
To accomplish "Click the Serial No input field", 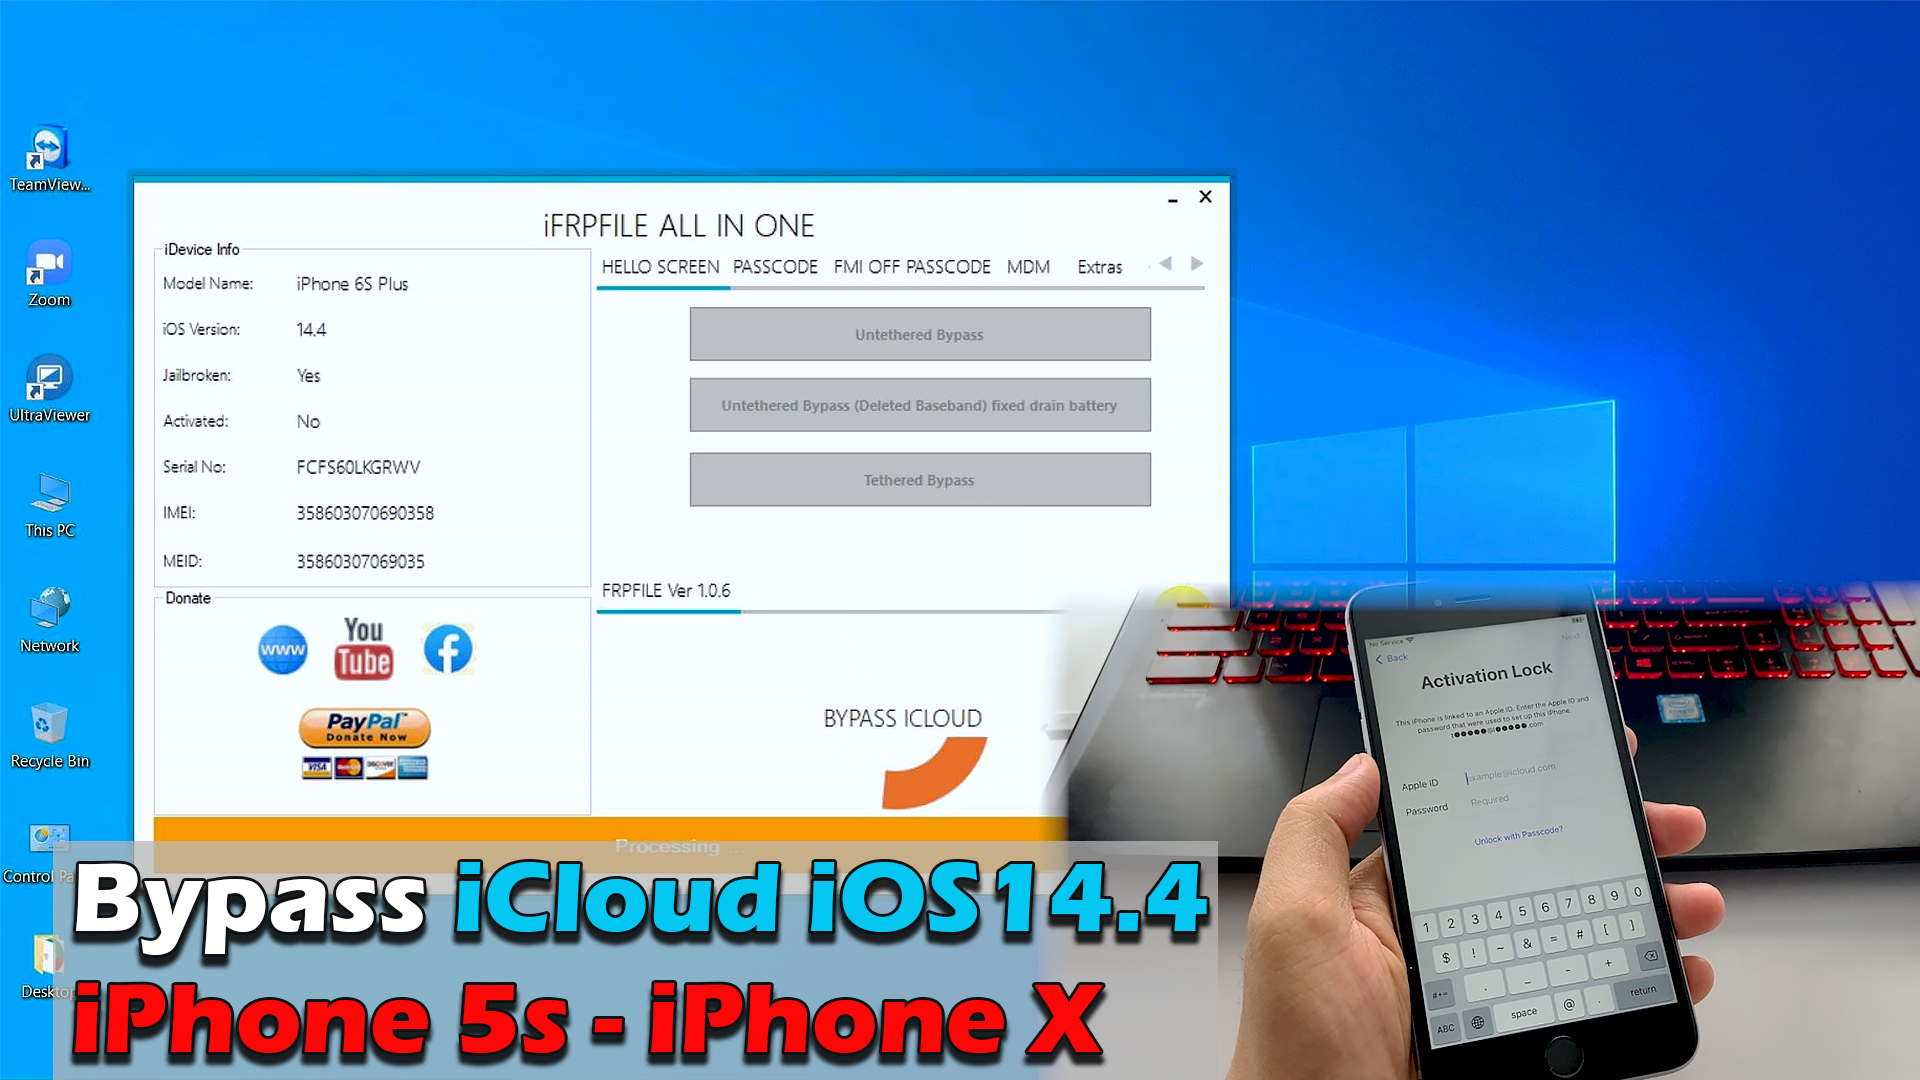I will pos(356,465).
